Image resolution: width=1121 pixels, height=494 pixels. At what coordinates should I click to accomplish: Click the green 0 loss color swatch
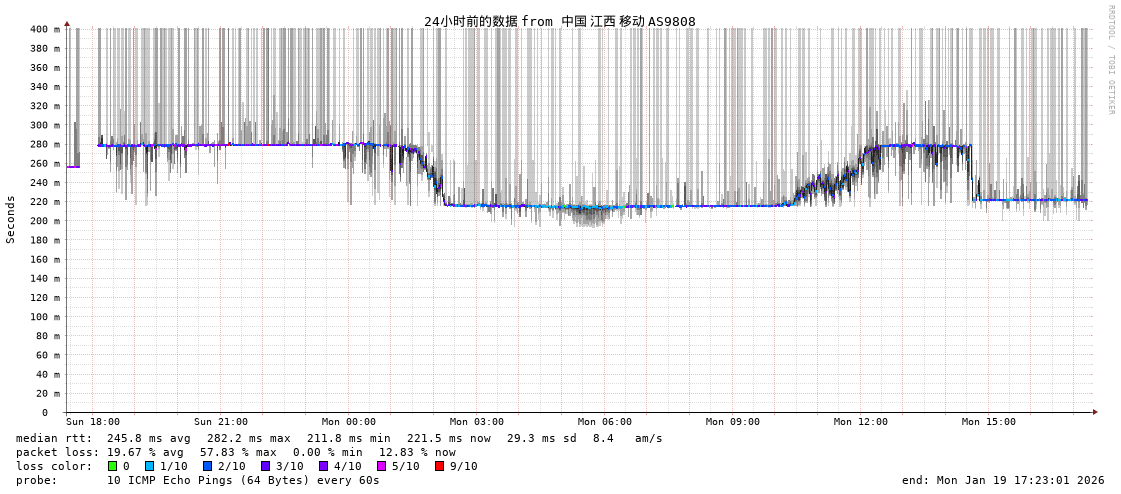112,466
